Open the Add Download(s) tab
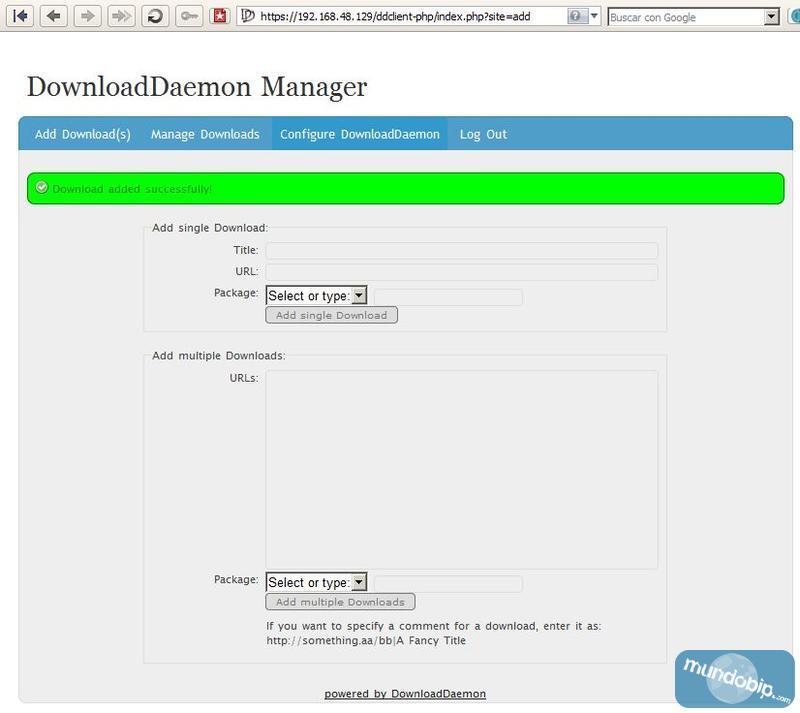The width and height of the screenshot is (800, 713). 83,134
